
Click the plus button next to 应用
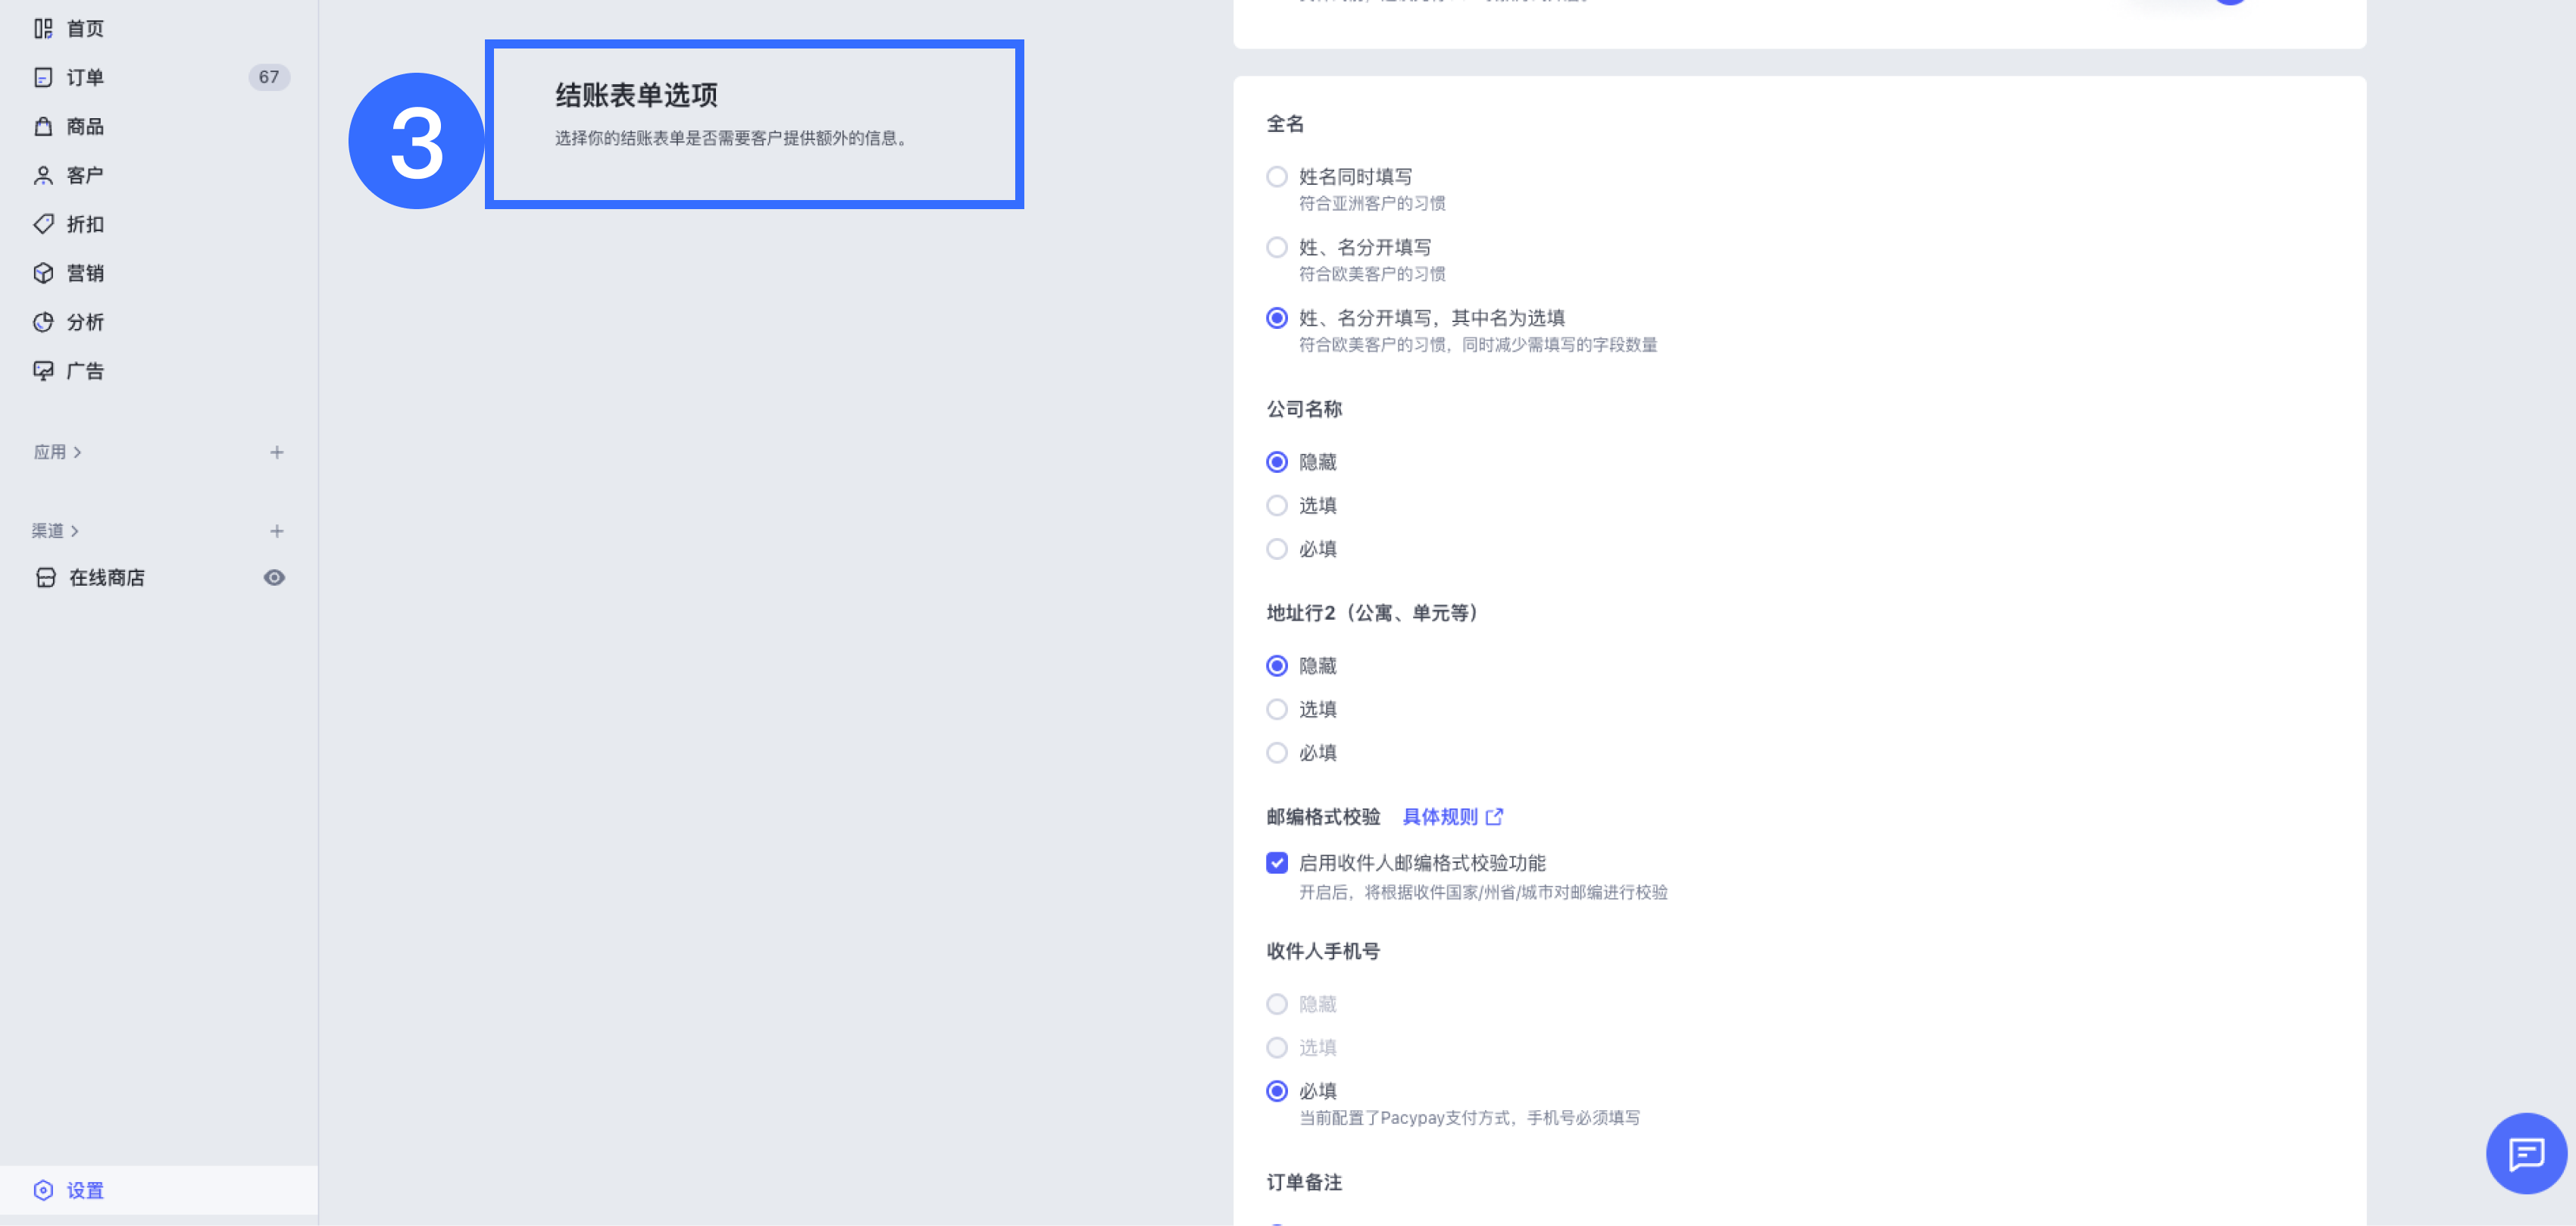(277, 452)
